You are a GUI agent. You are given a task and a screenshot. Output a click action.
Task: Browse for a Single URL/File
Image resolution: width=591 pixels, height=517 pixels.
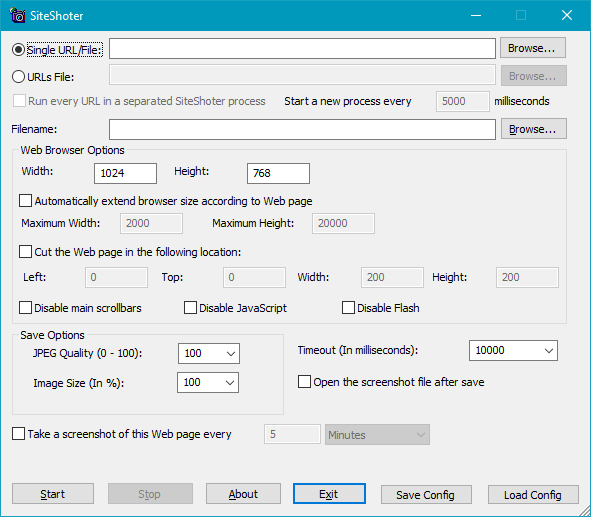tap(533, 48)
